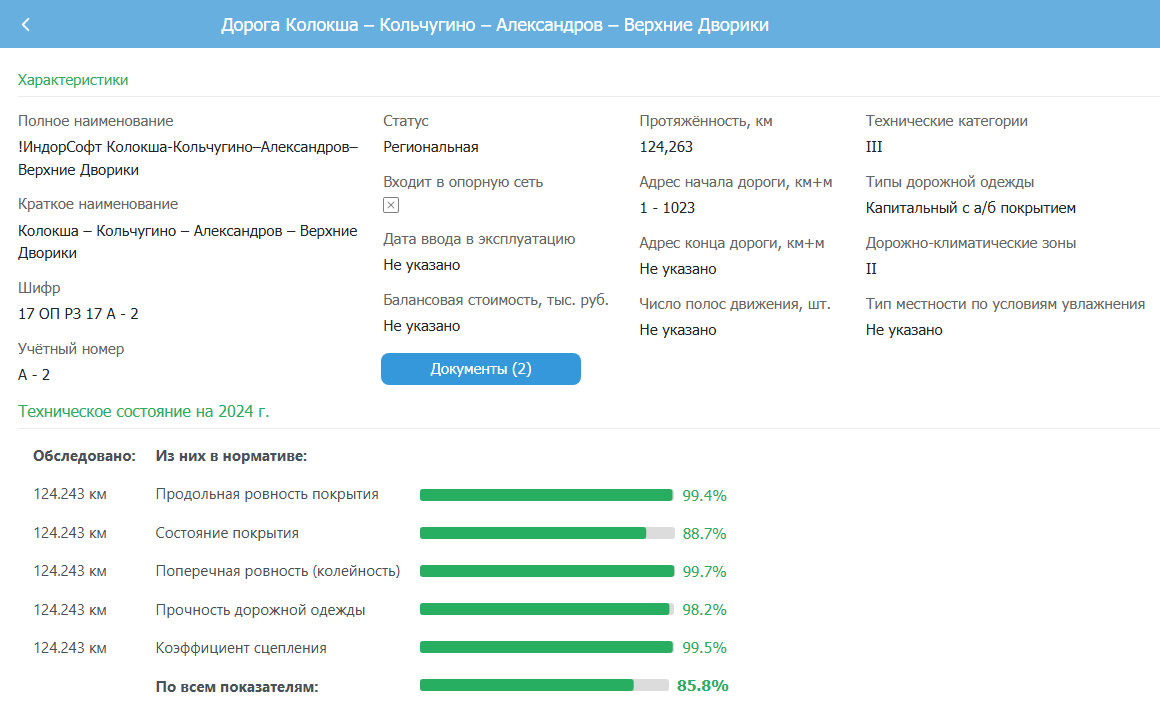Select the Поперечная ровность (колейность) progress bar
The height and width of the screenshot is (712, 1160).
tap(546, 571)
